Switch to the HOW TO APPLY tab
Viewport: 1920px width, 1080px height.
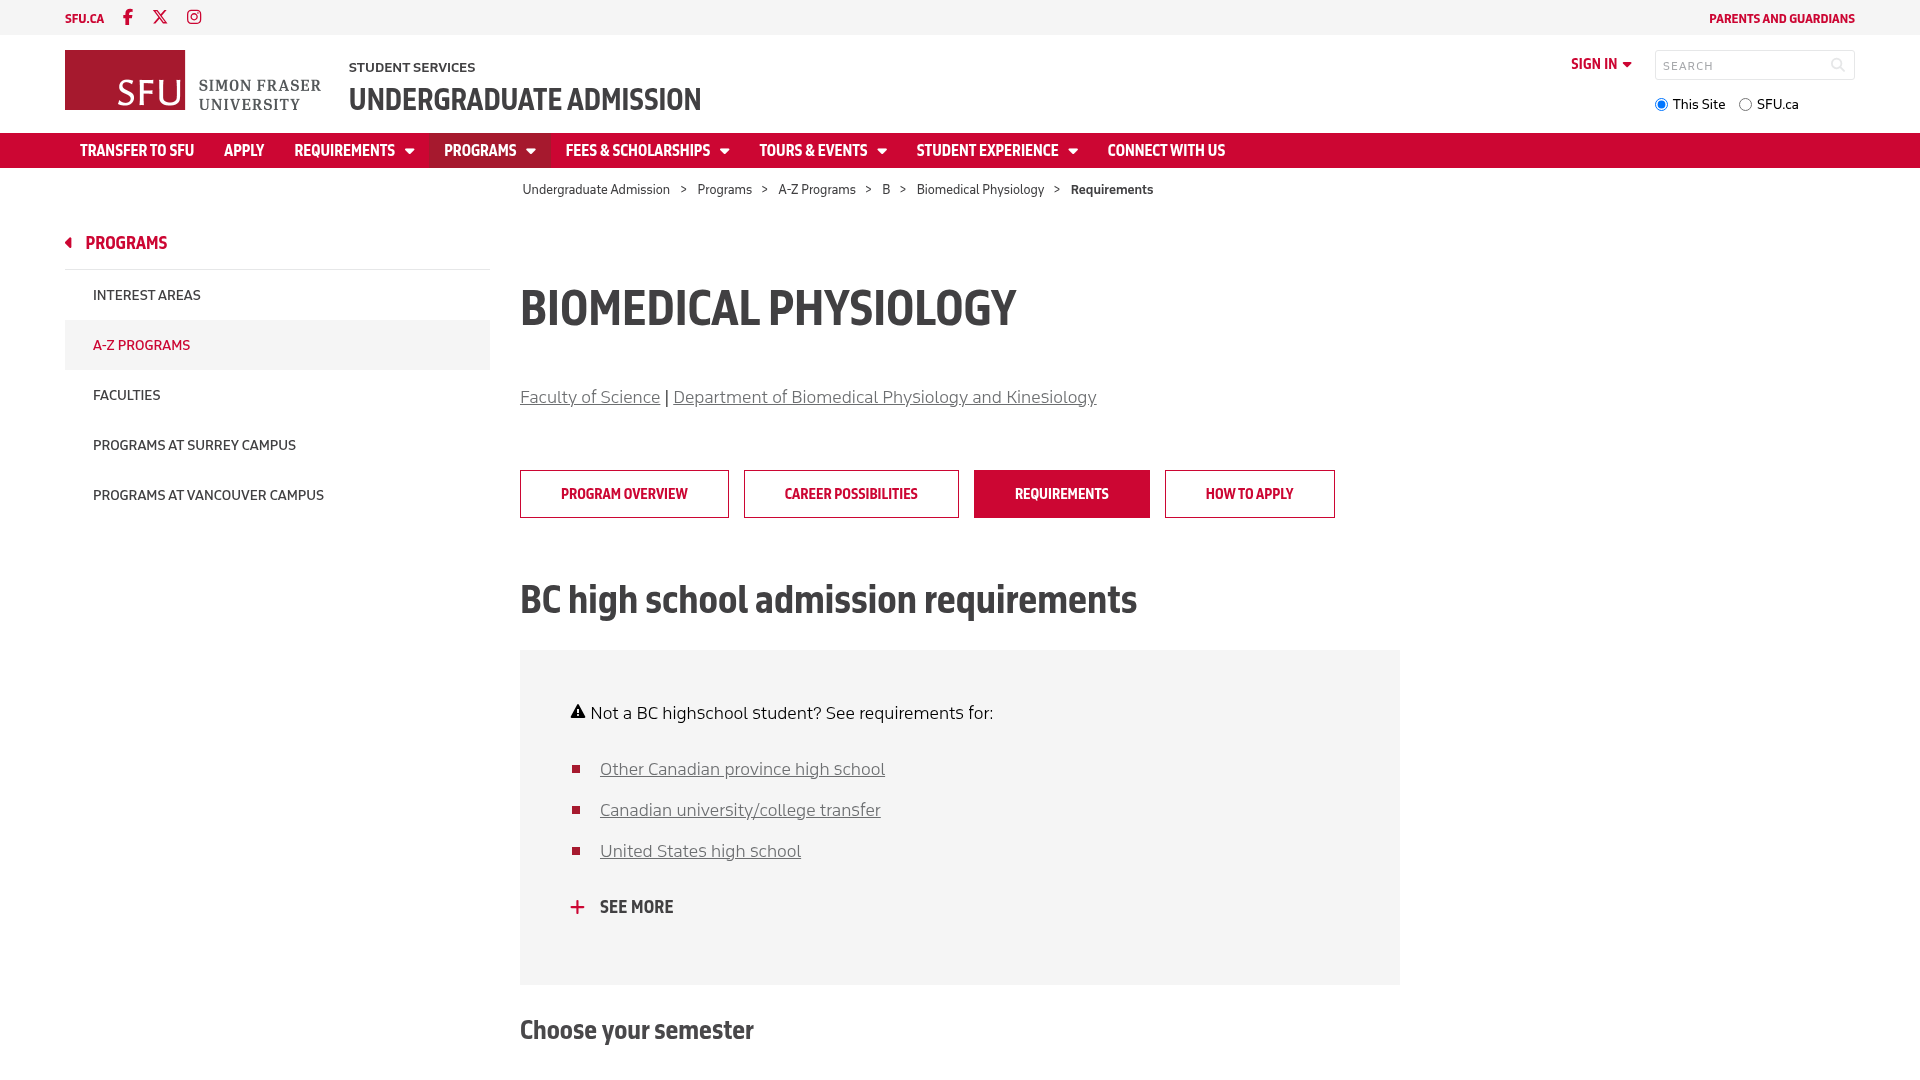1249,494
